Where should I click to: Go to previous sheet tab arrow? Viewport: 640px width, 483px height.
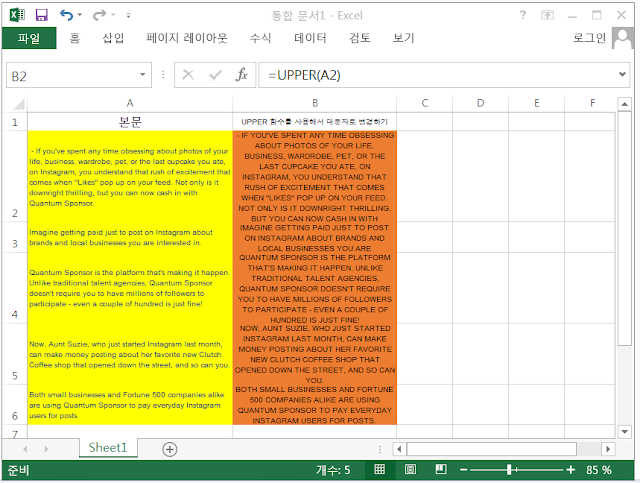(25, 449)
